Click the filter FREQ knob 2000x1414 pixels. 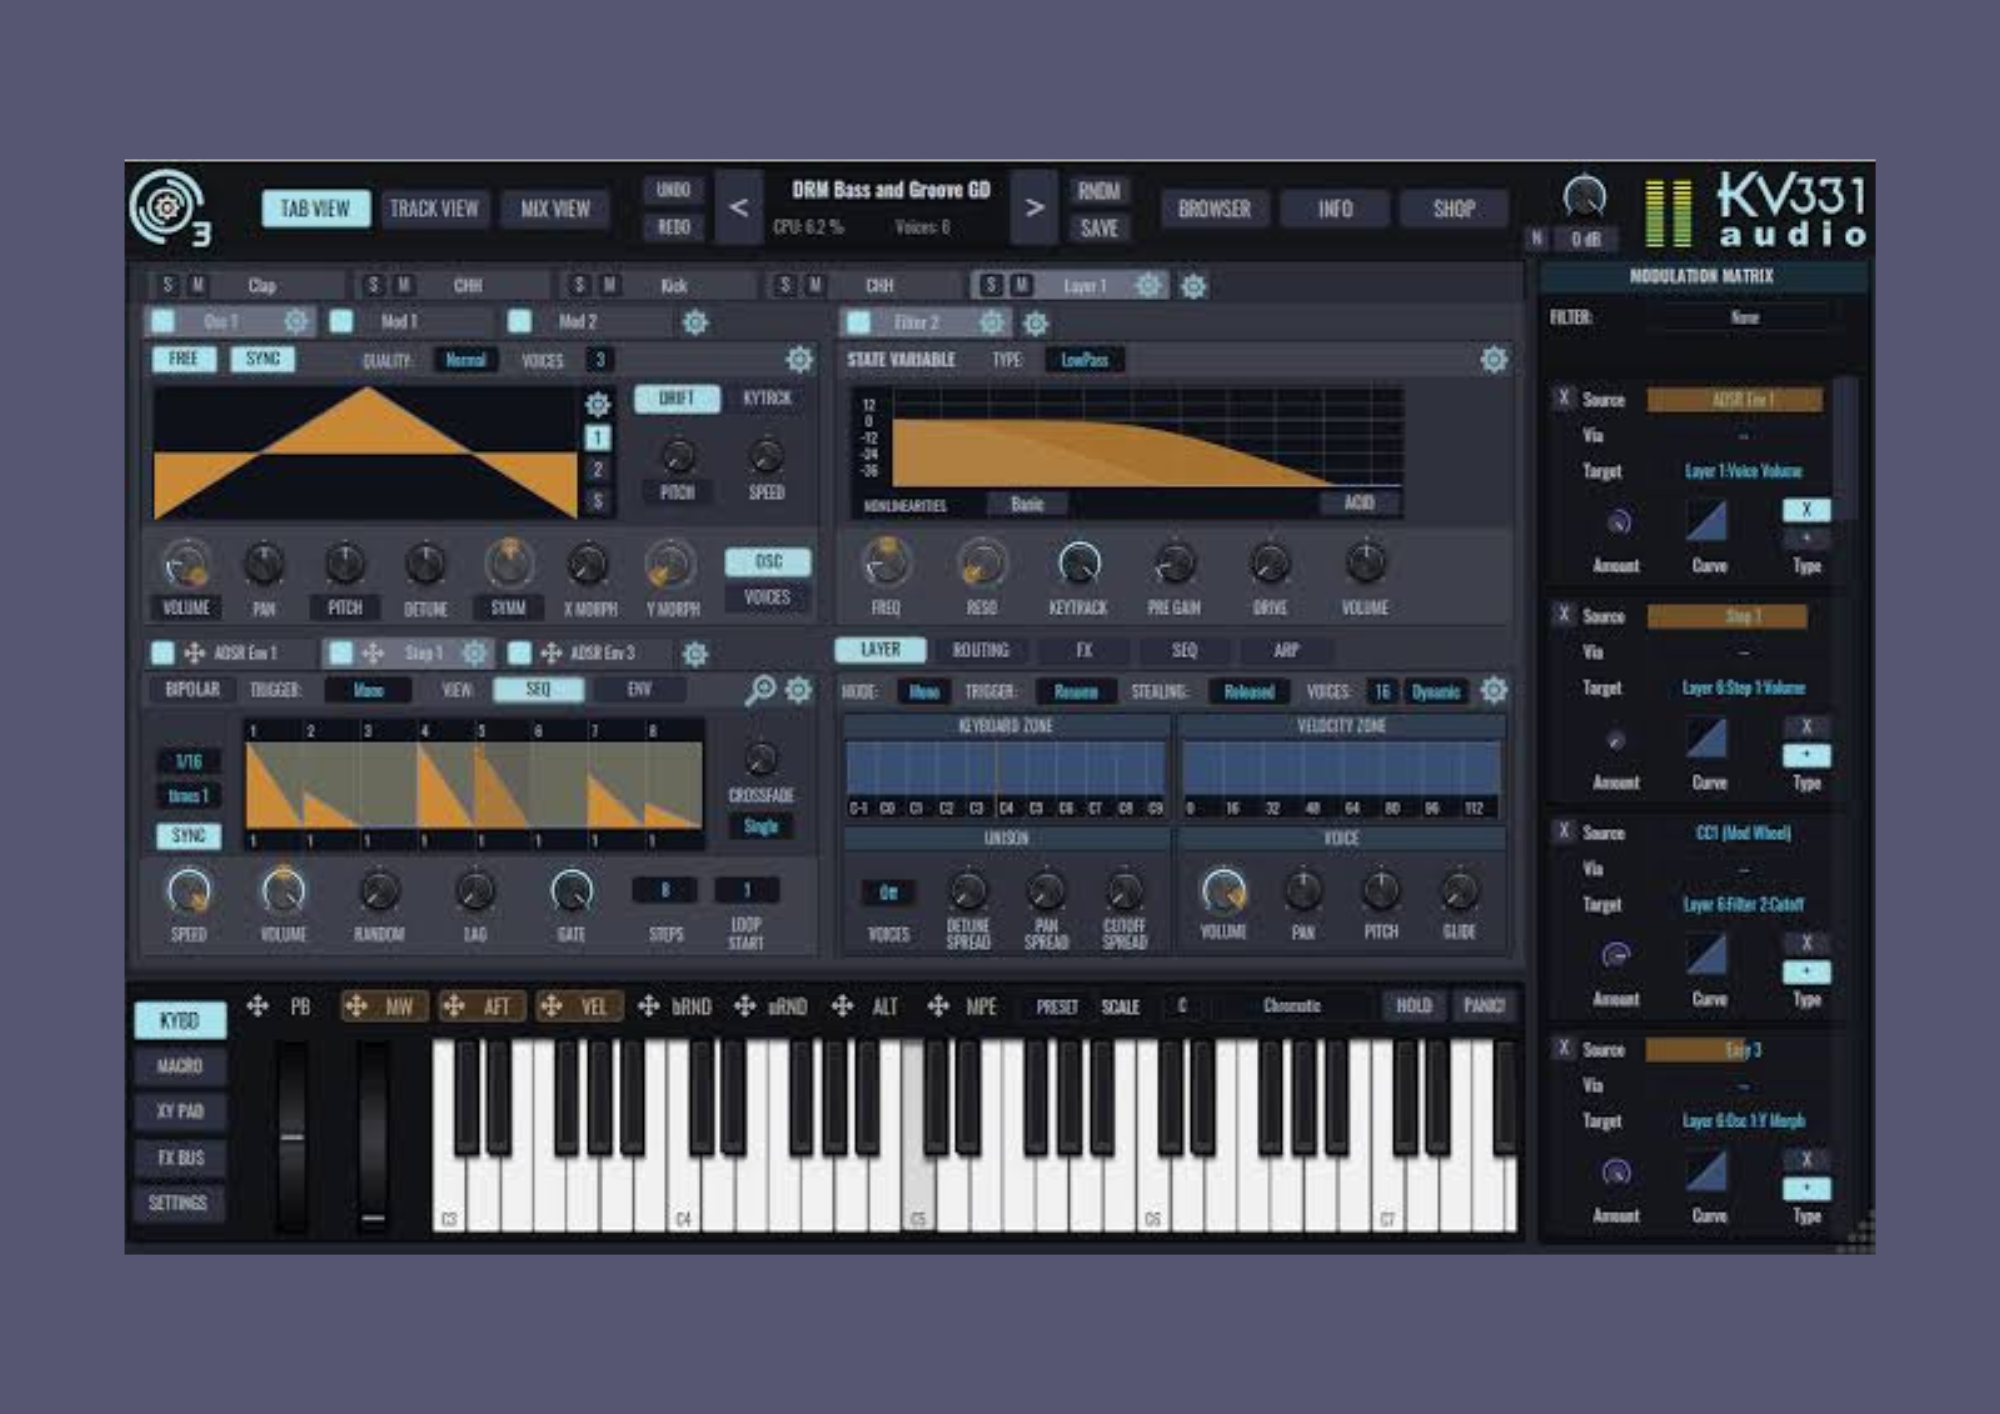pos(886,563)
